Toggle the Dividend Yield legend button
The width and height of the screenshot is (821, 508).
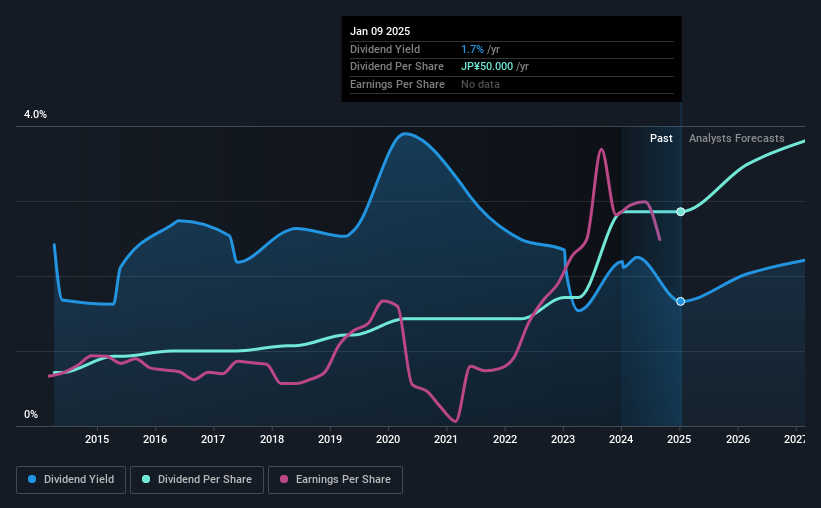point(71,480)
